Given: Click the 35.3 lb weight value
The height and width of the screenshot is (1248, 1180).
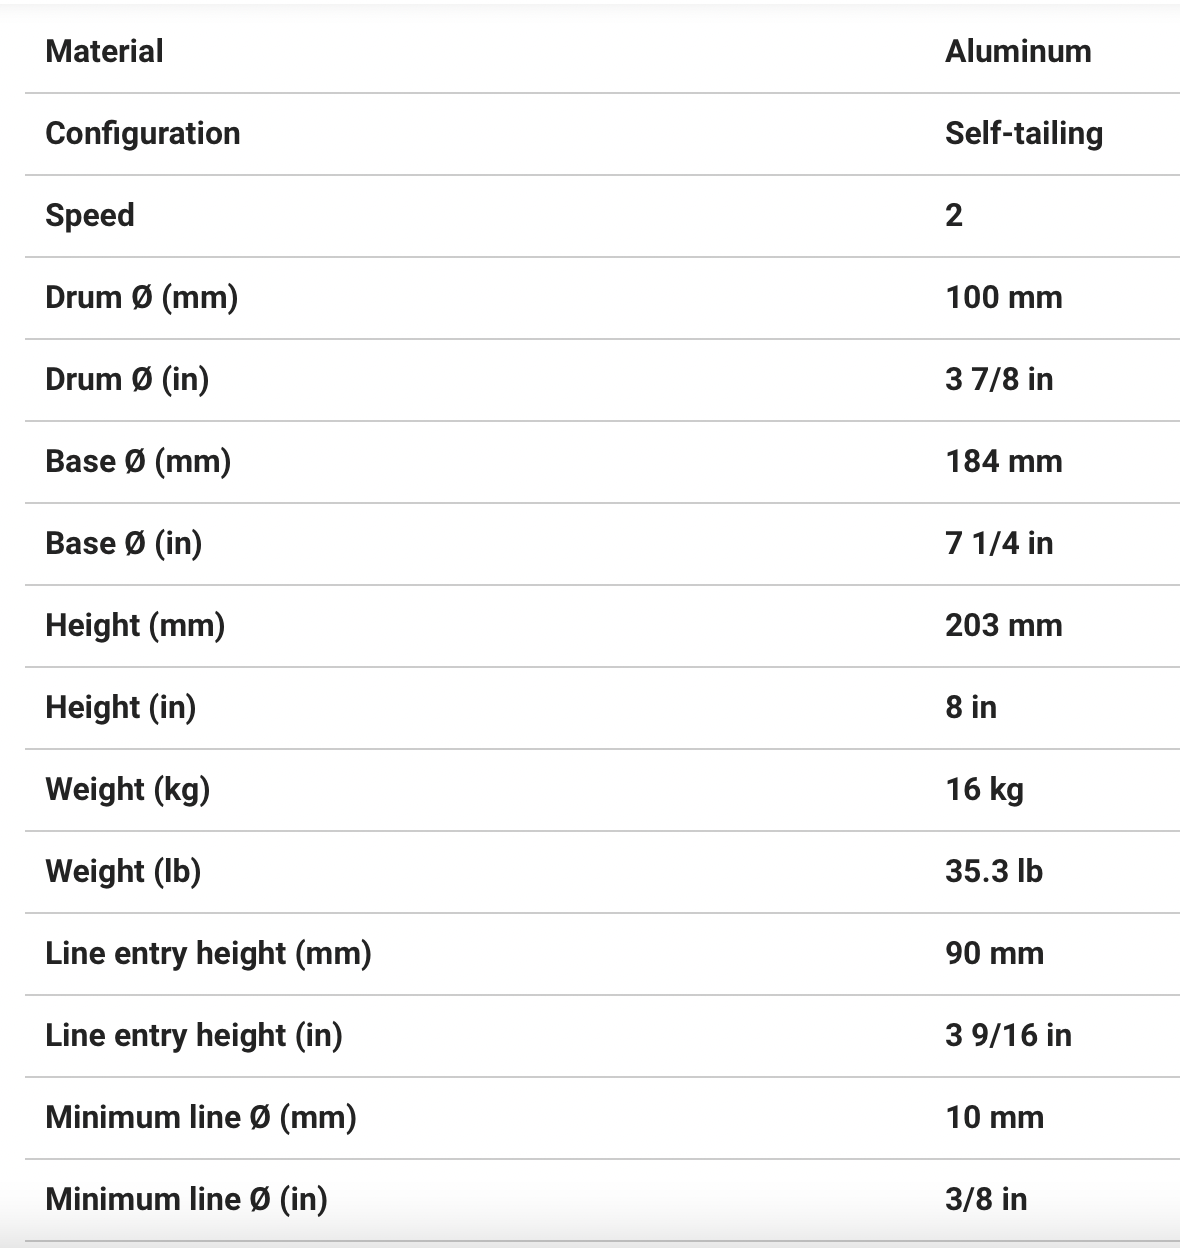Looking at the screenshot, I should tap(994, 872).
